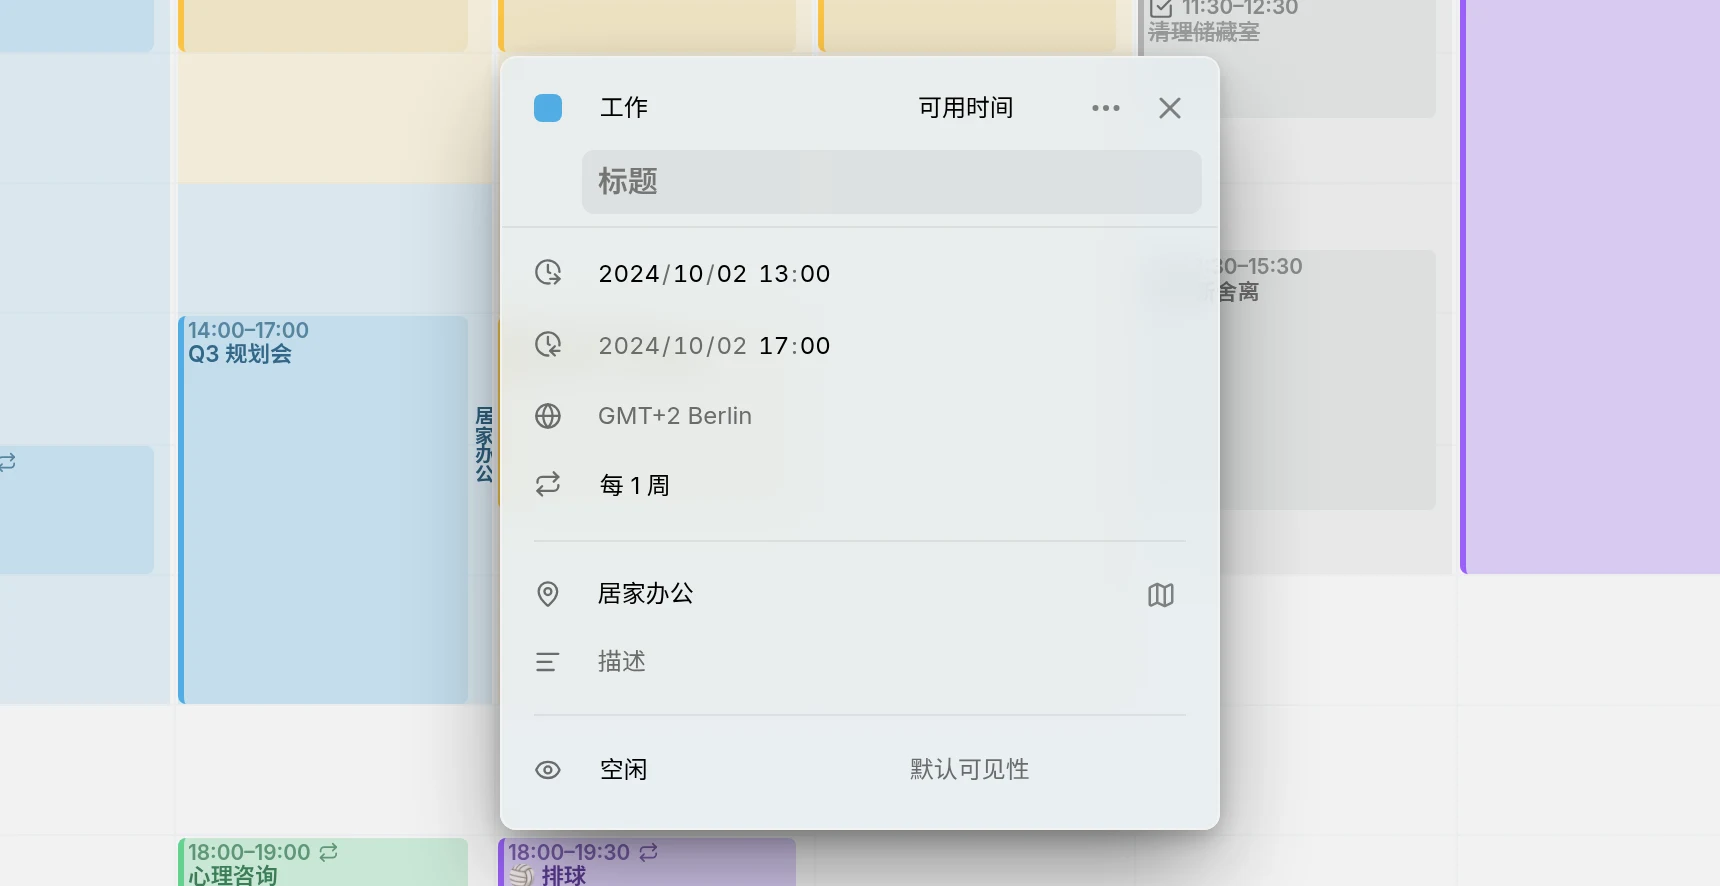The image size is (1720, 886).
Task: Open the 心理咨询 event at 18:00
Action: click(323, 862)
